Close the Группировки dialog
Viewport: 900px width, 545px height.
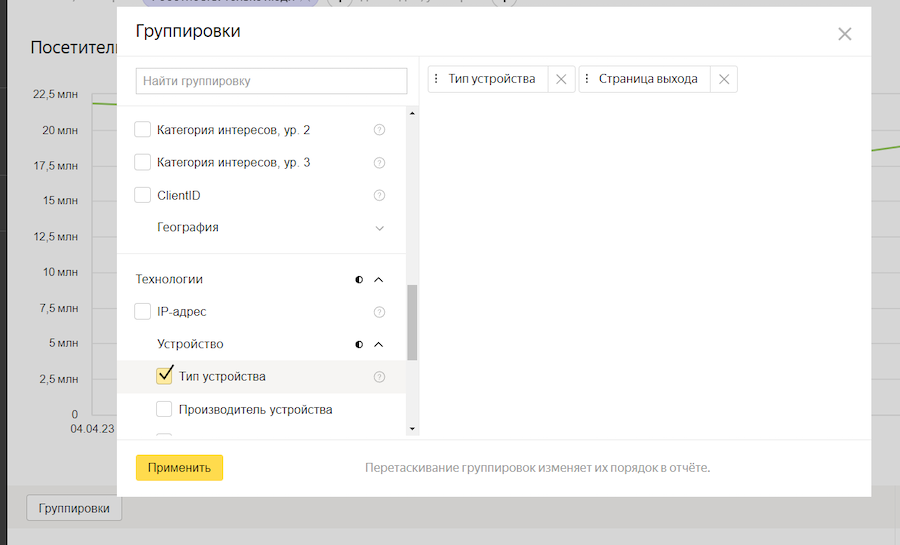844,34
